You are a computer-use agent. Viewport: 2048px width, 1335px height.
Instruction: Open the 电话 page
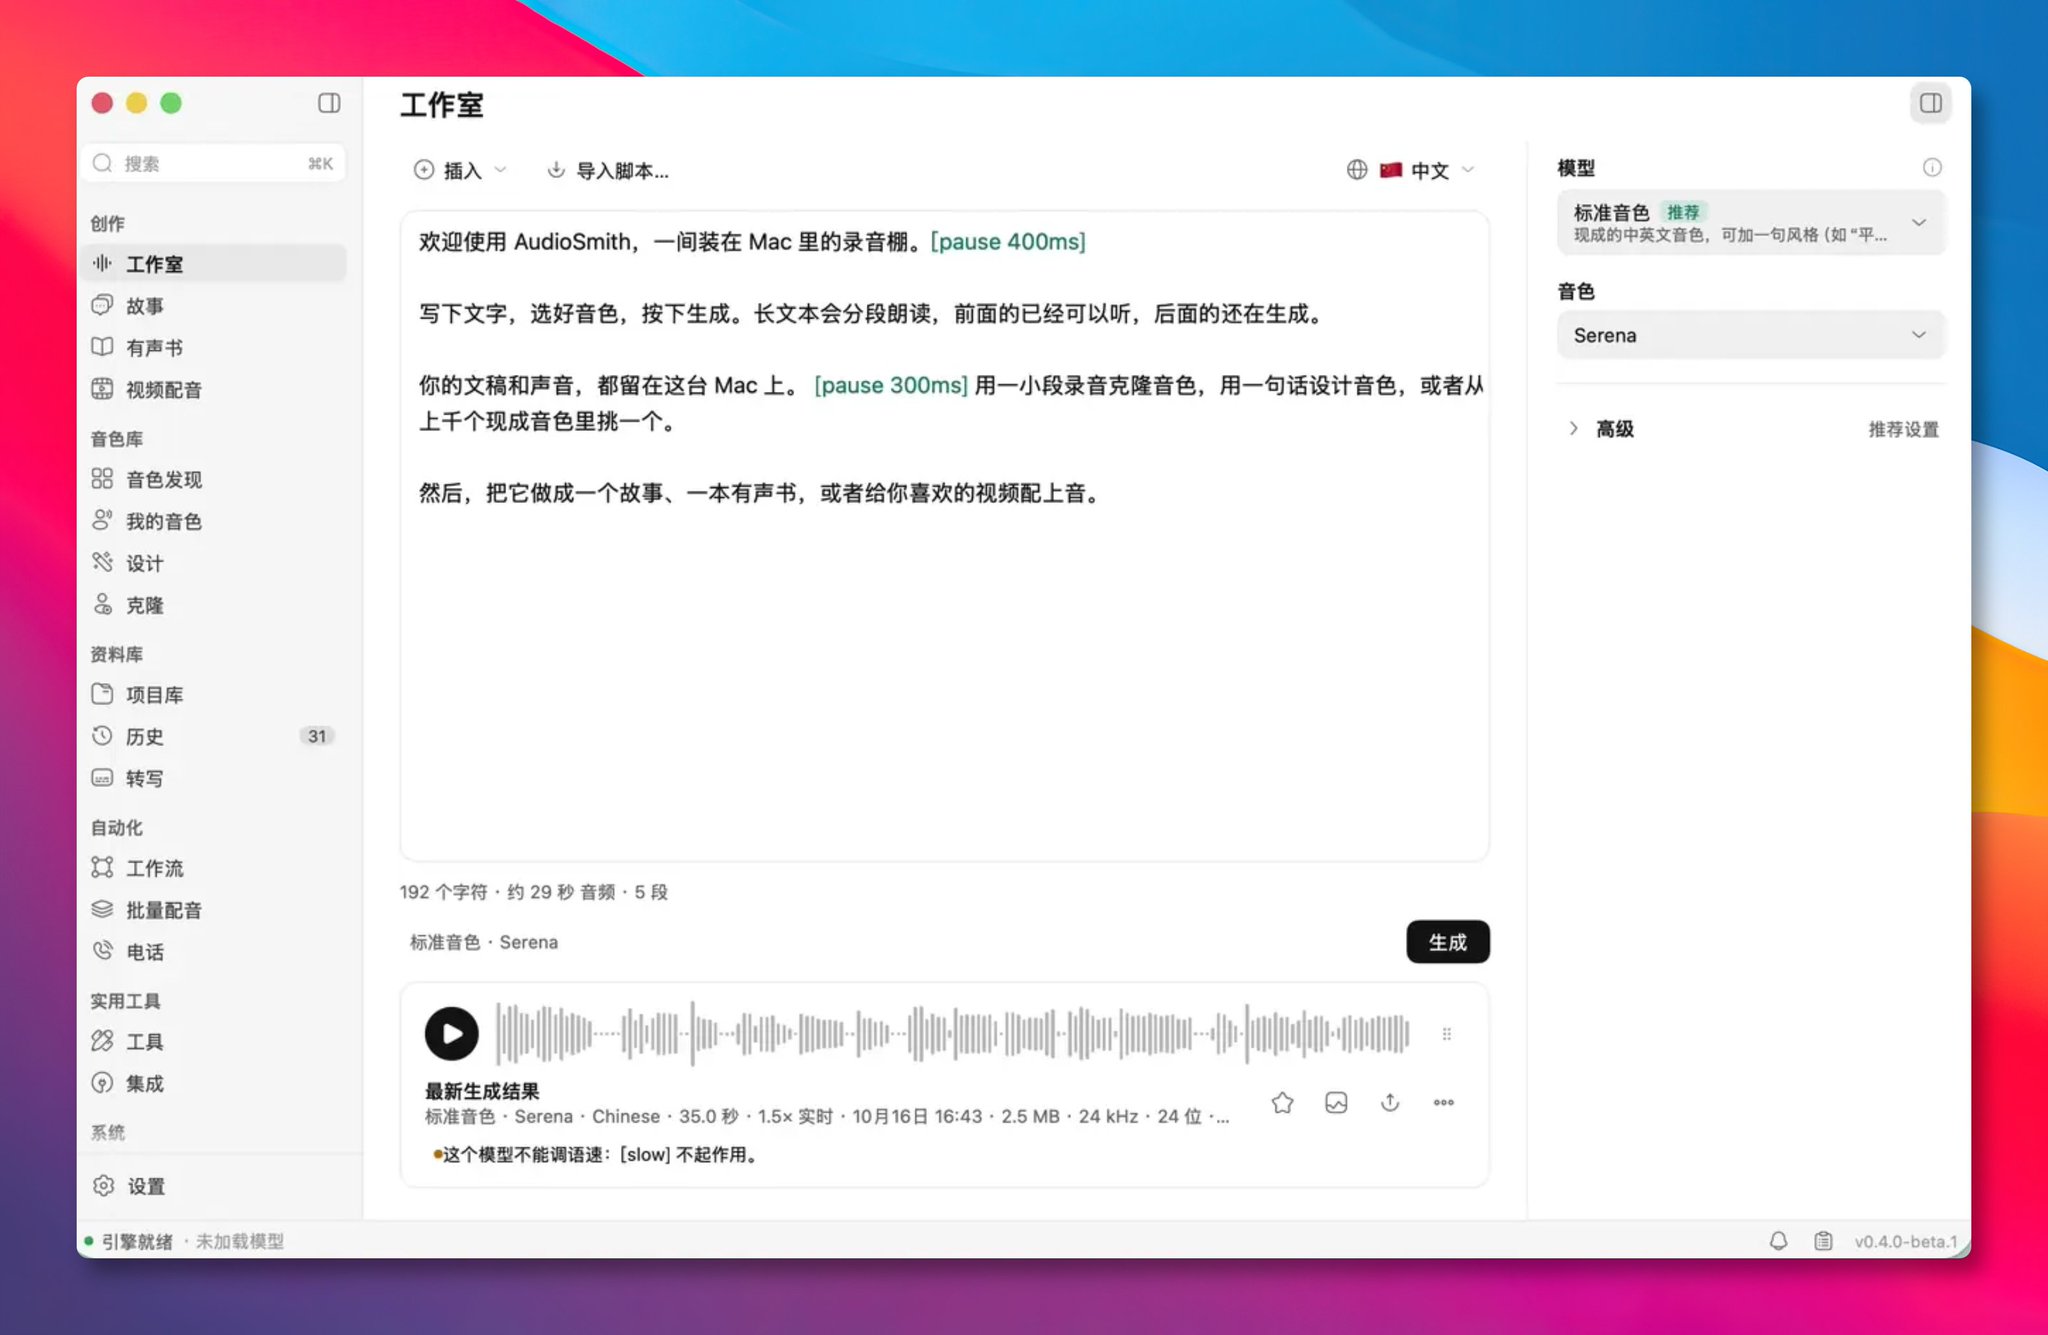coord(216,953)
